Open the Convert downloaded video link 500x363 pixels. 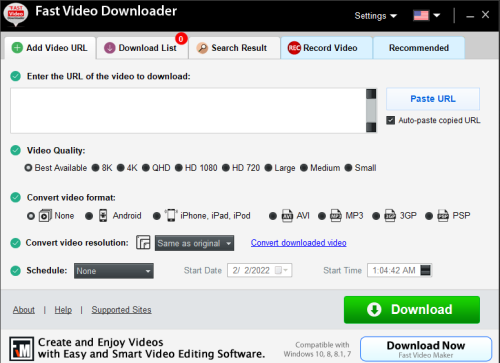tap(298, 243)
